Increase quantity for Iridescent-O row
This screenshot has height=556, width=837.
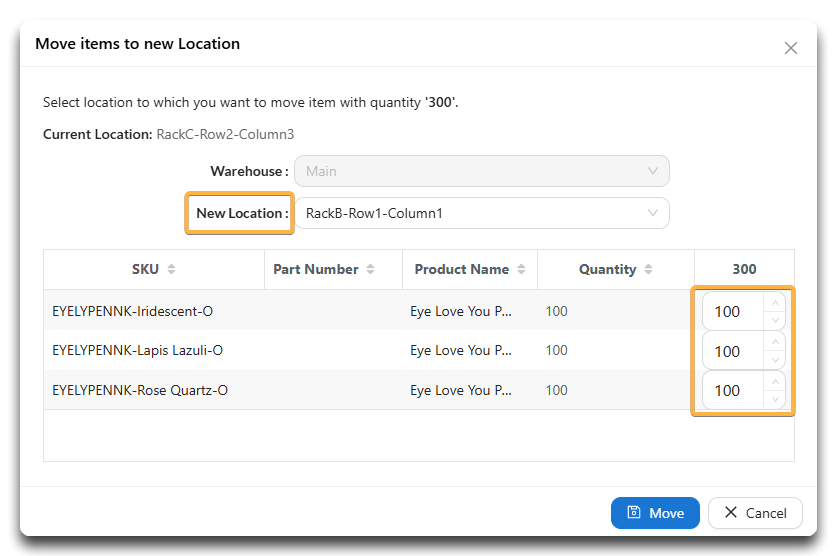[x=775, y=303]
